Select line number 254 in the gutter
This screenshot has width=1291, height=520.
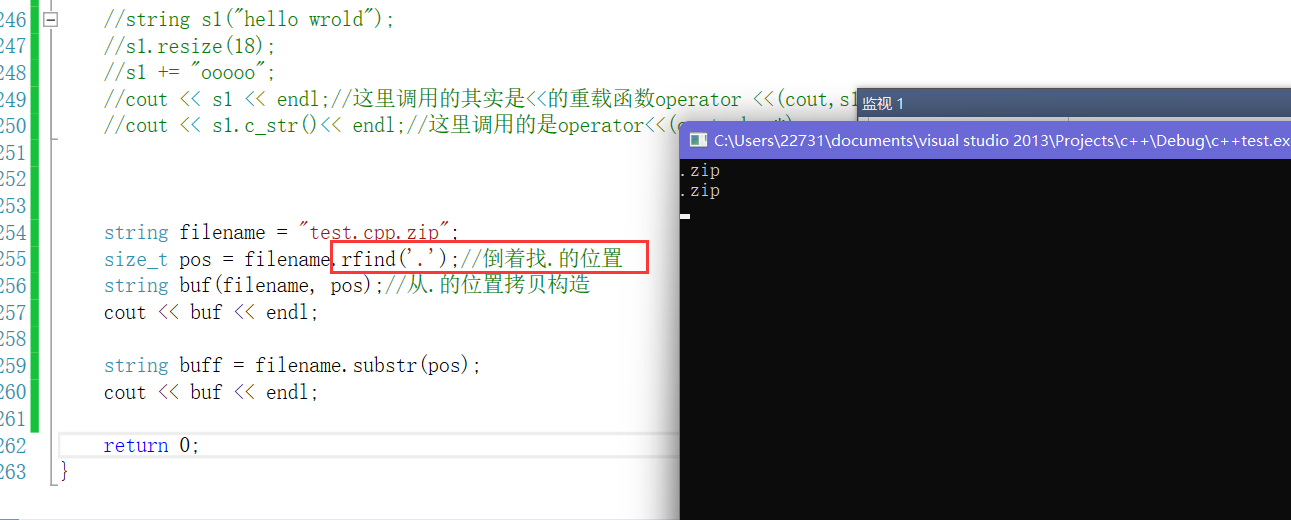pos(13,233)
